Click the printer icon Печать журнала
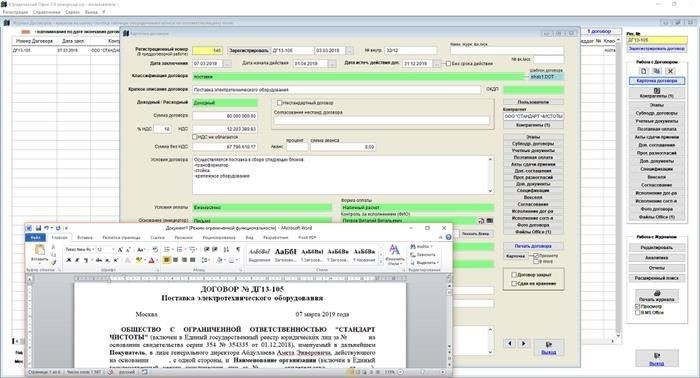The image size is (700, 378). [x=657, y=296]
